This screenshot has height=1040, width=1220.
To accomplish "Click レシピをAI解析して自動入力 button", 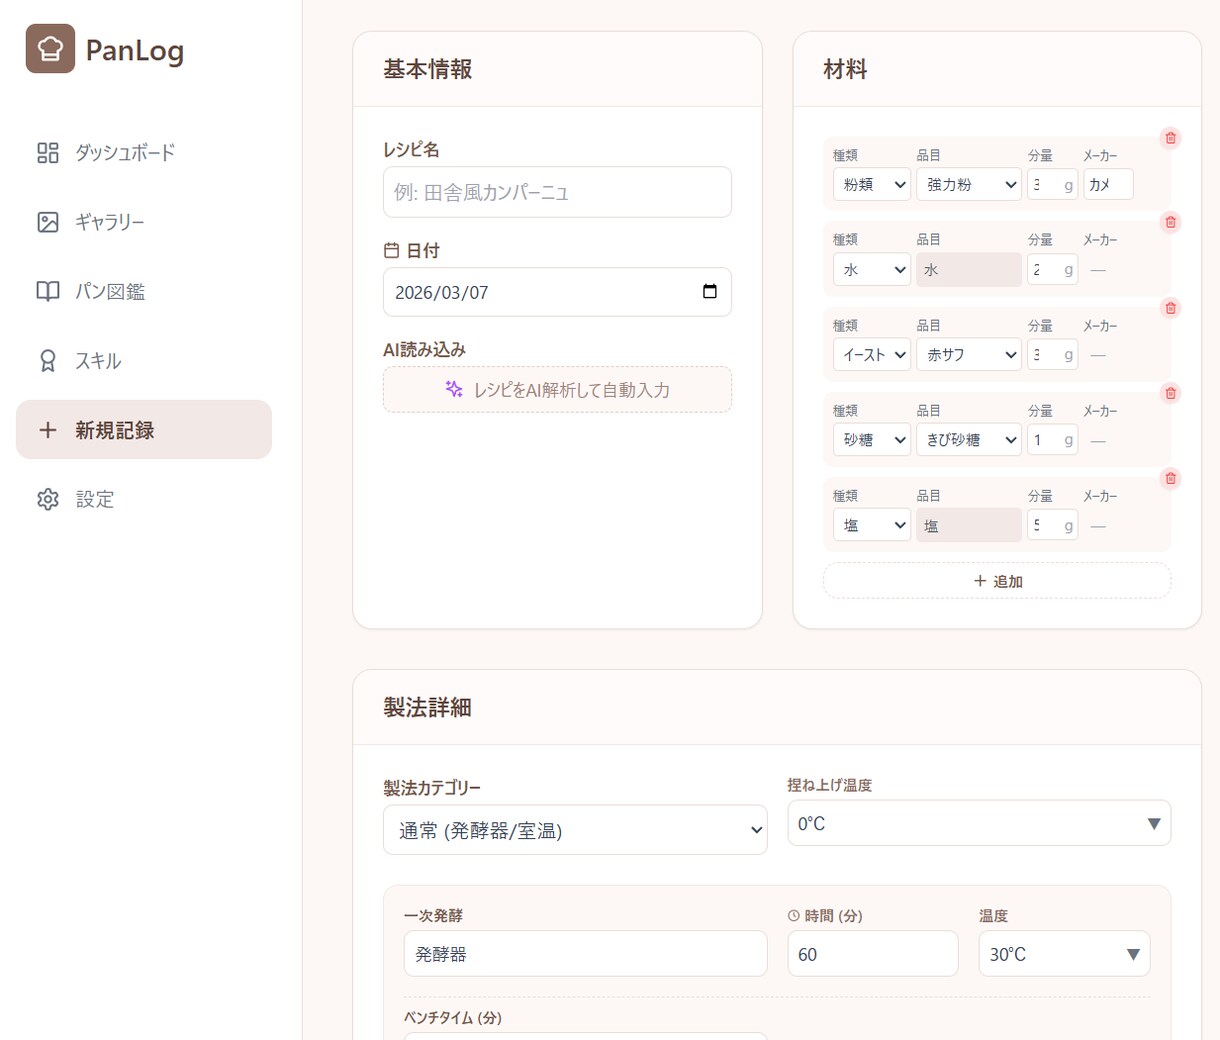I will point(557,390).
